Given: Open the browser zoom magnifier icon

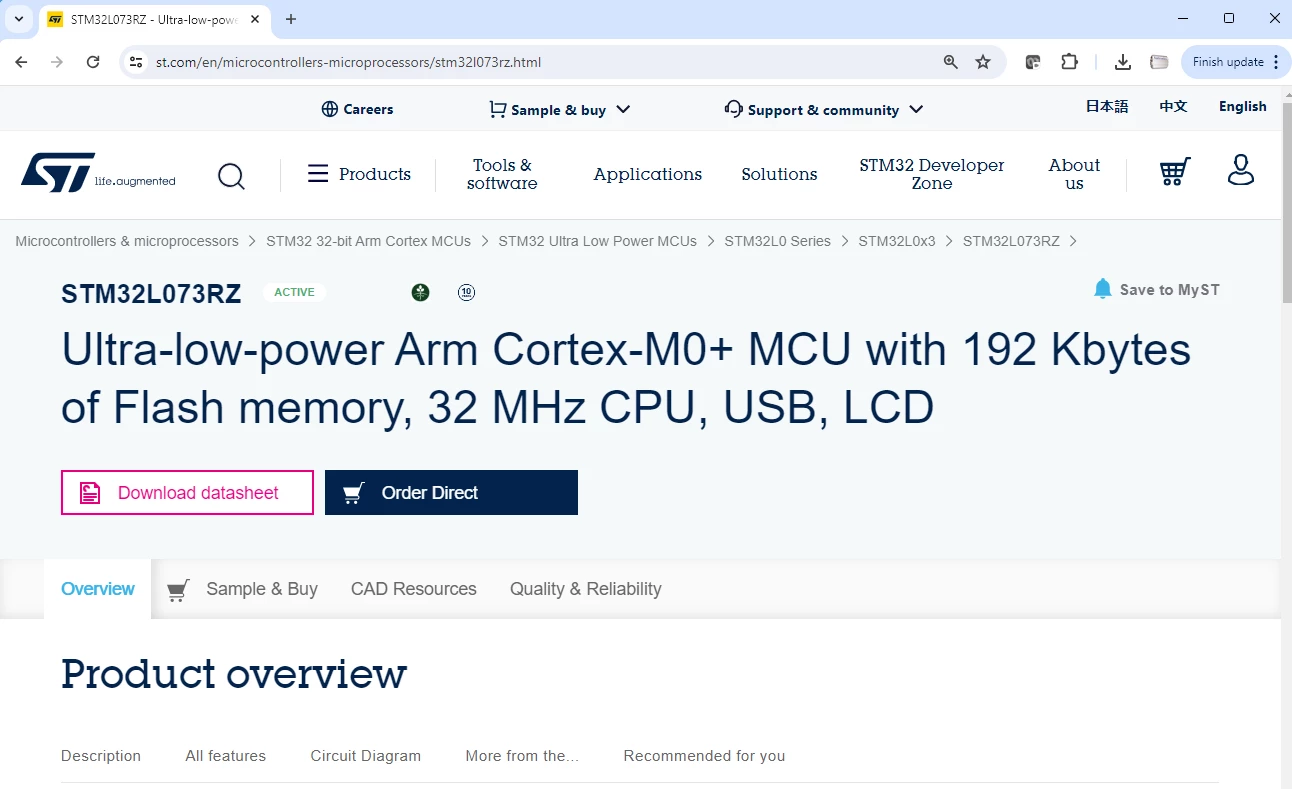Looking at the screenshot, I should pos(951,62).
